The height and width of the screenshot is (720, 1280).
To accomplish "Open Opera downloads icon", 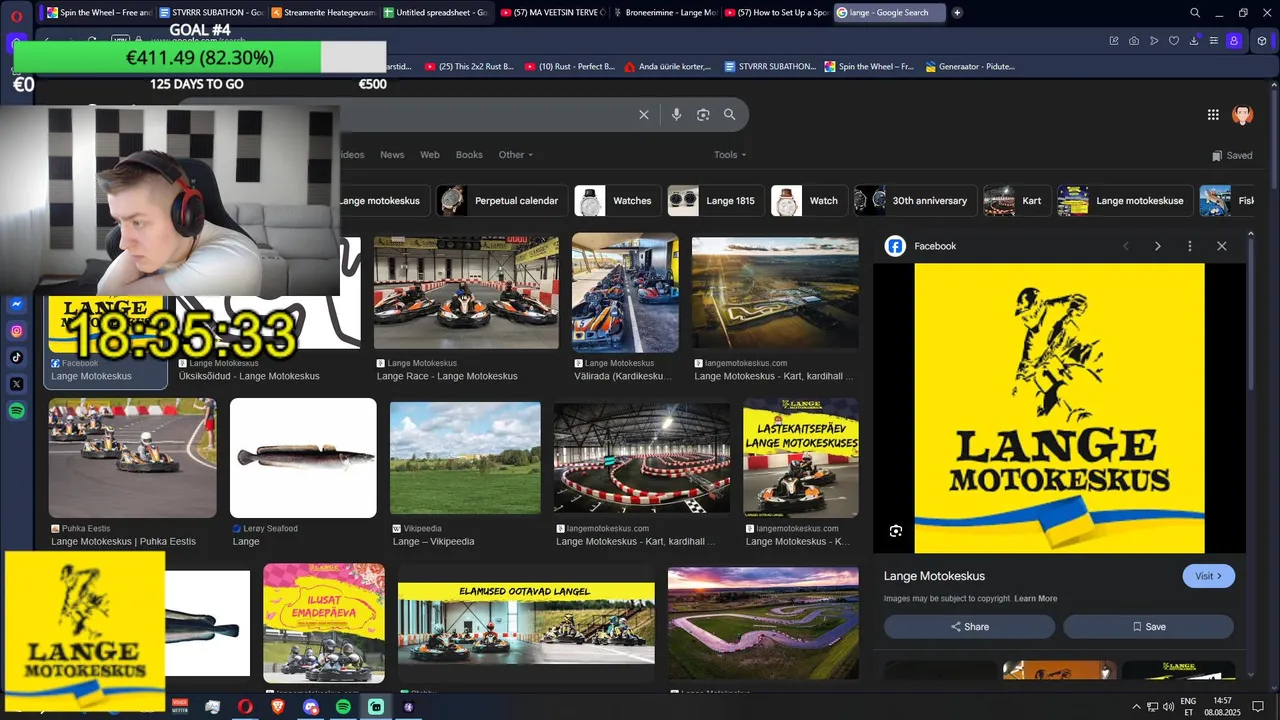I will (x=1194, y=41).
